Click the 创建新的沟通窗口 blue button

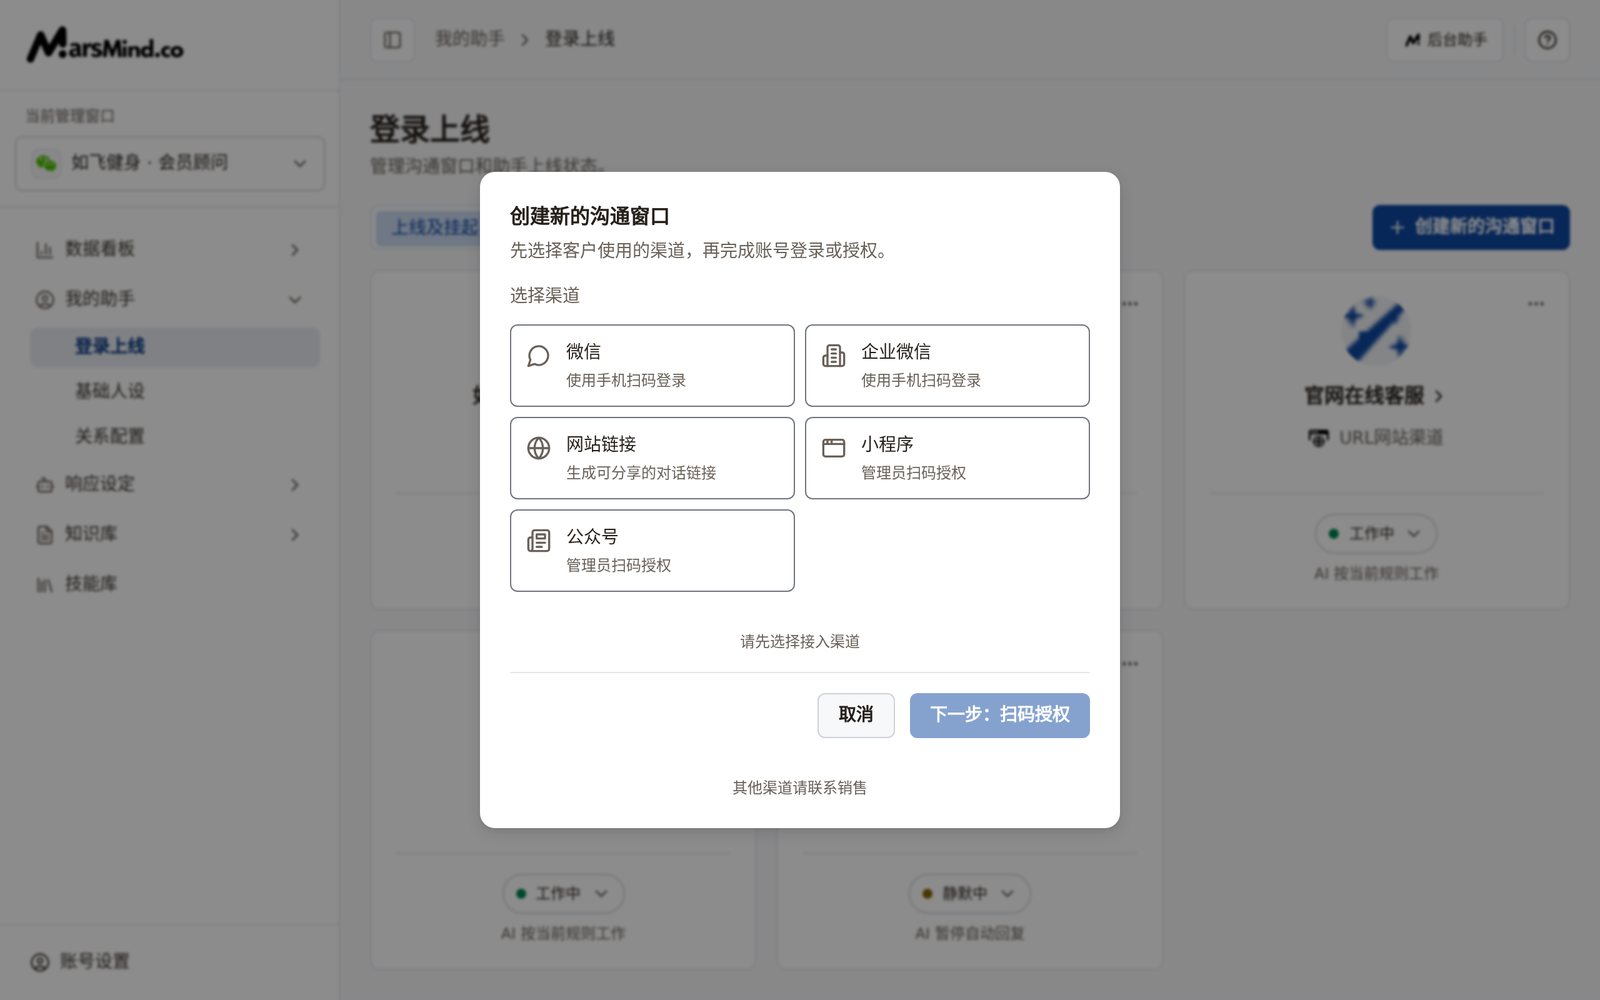(1471, 227)
